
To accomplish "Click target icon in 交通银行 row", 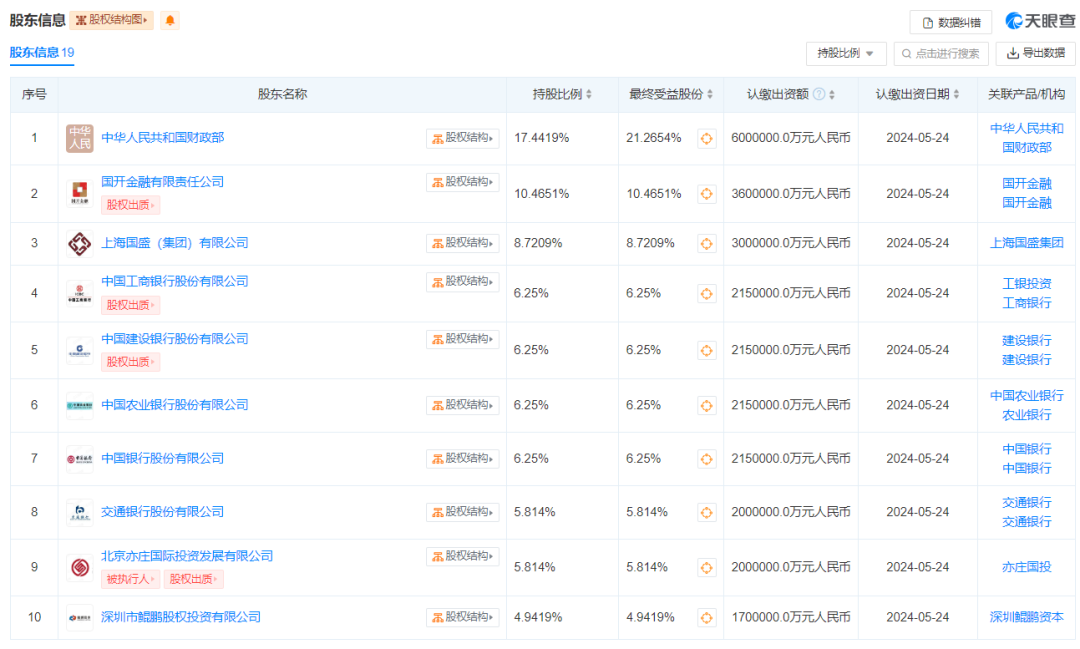I will pos(706,513).
